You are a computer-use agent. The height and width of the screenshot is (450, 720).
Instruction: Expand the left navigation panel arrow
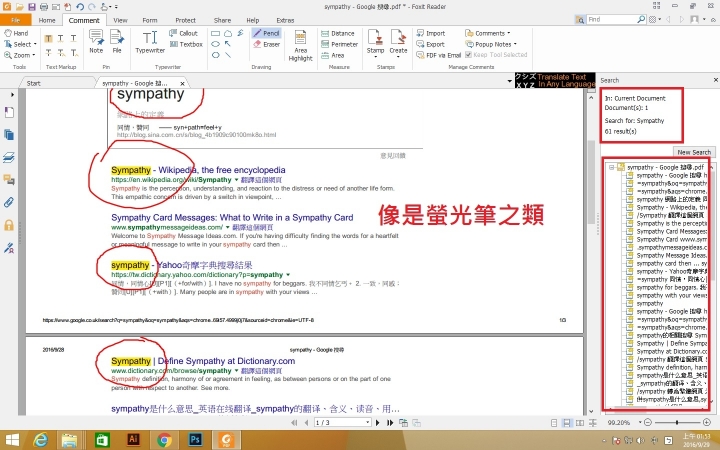pyautogui.click(x=12, y=95)
